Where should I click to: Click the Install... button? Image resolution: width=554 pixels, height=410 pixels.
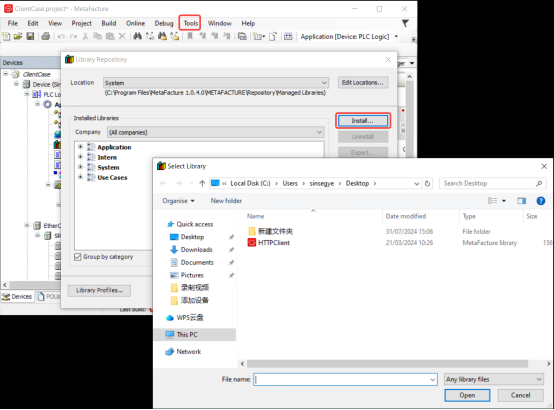(x=363, y=121)
